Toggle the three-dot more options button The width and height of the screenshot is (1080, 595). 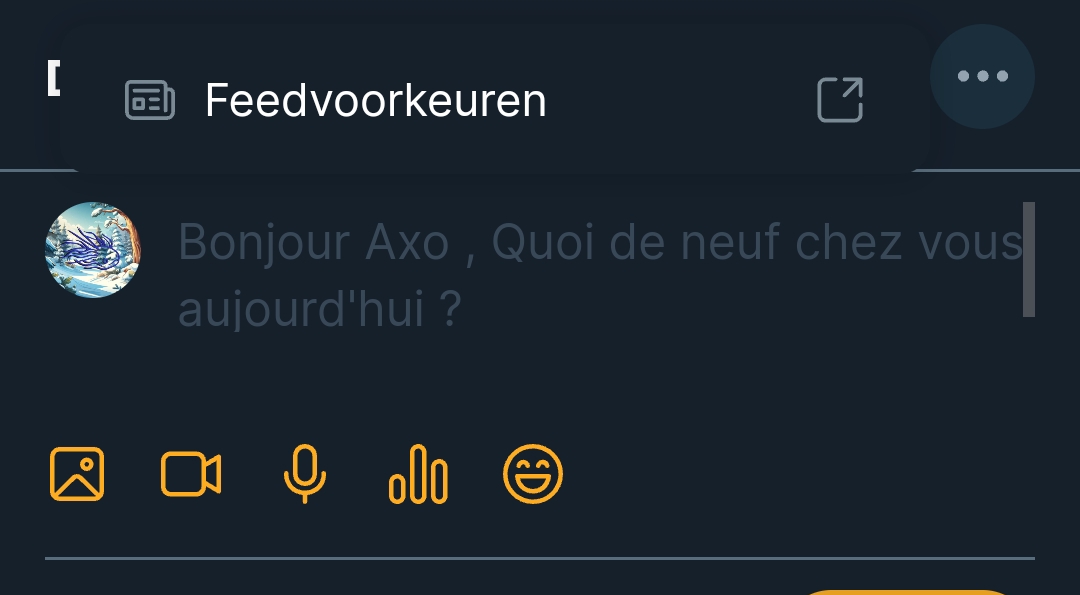coord(982,76)
